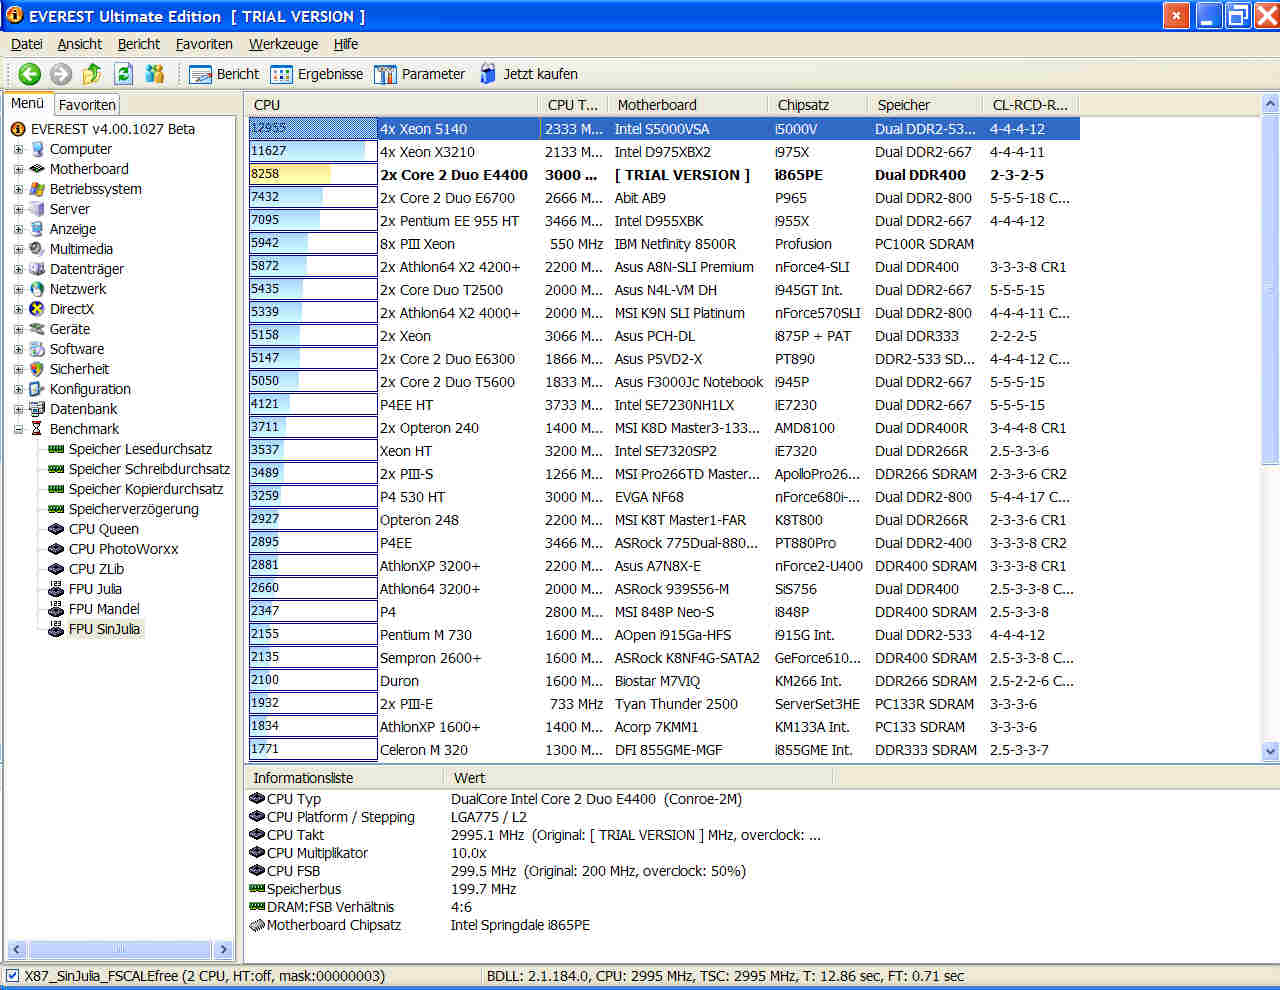Click the green Back arrow toolbar icon
The width and height of the screenshot is (1280, 990).
click(x=30, y=74)
